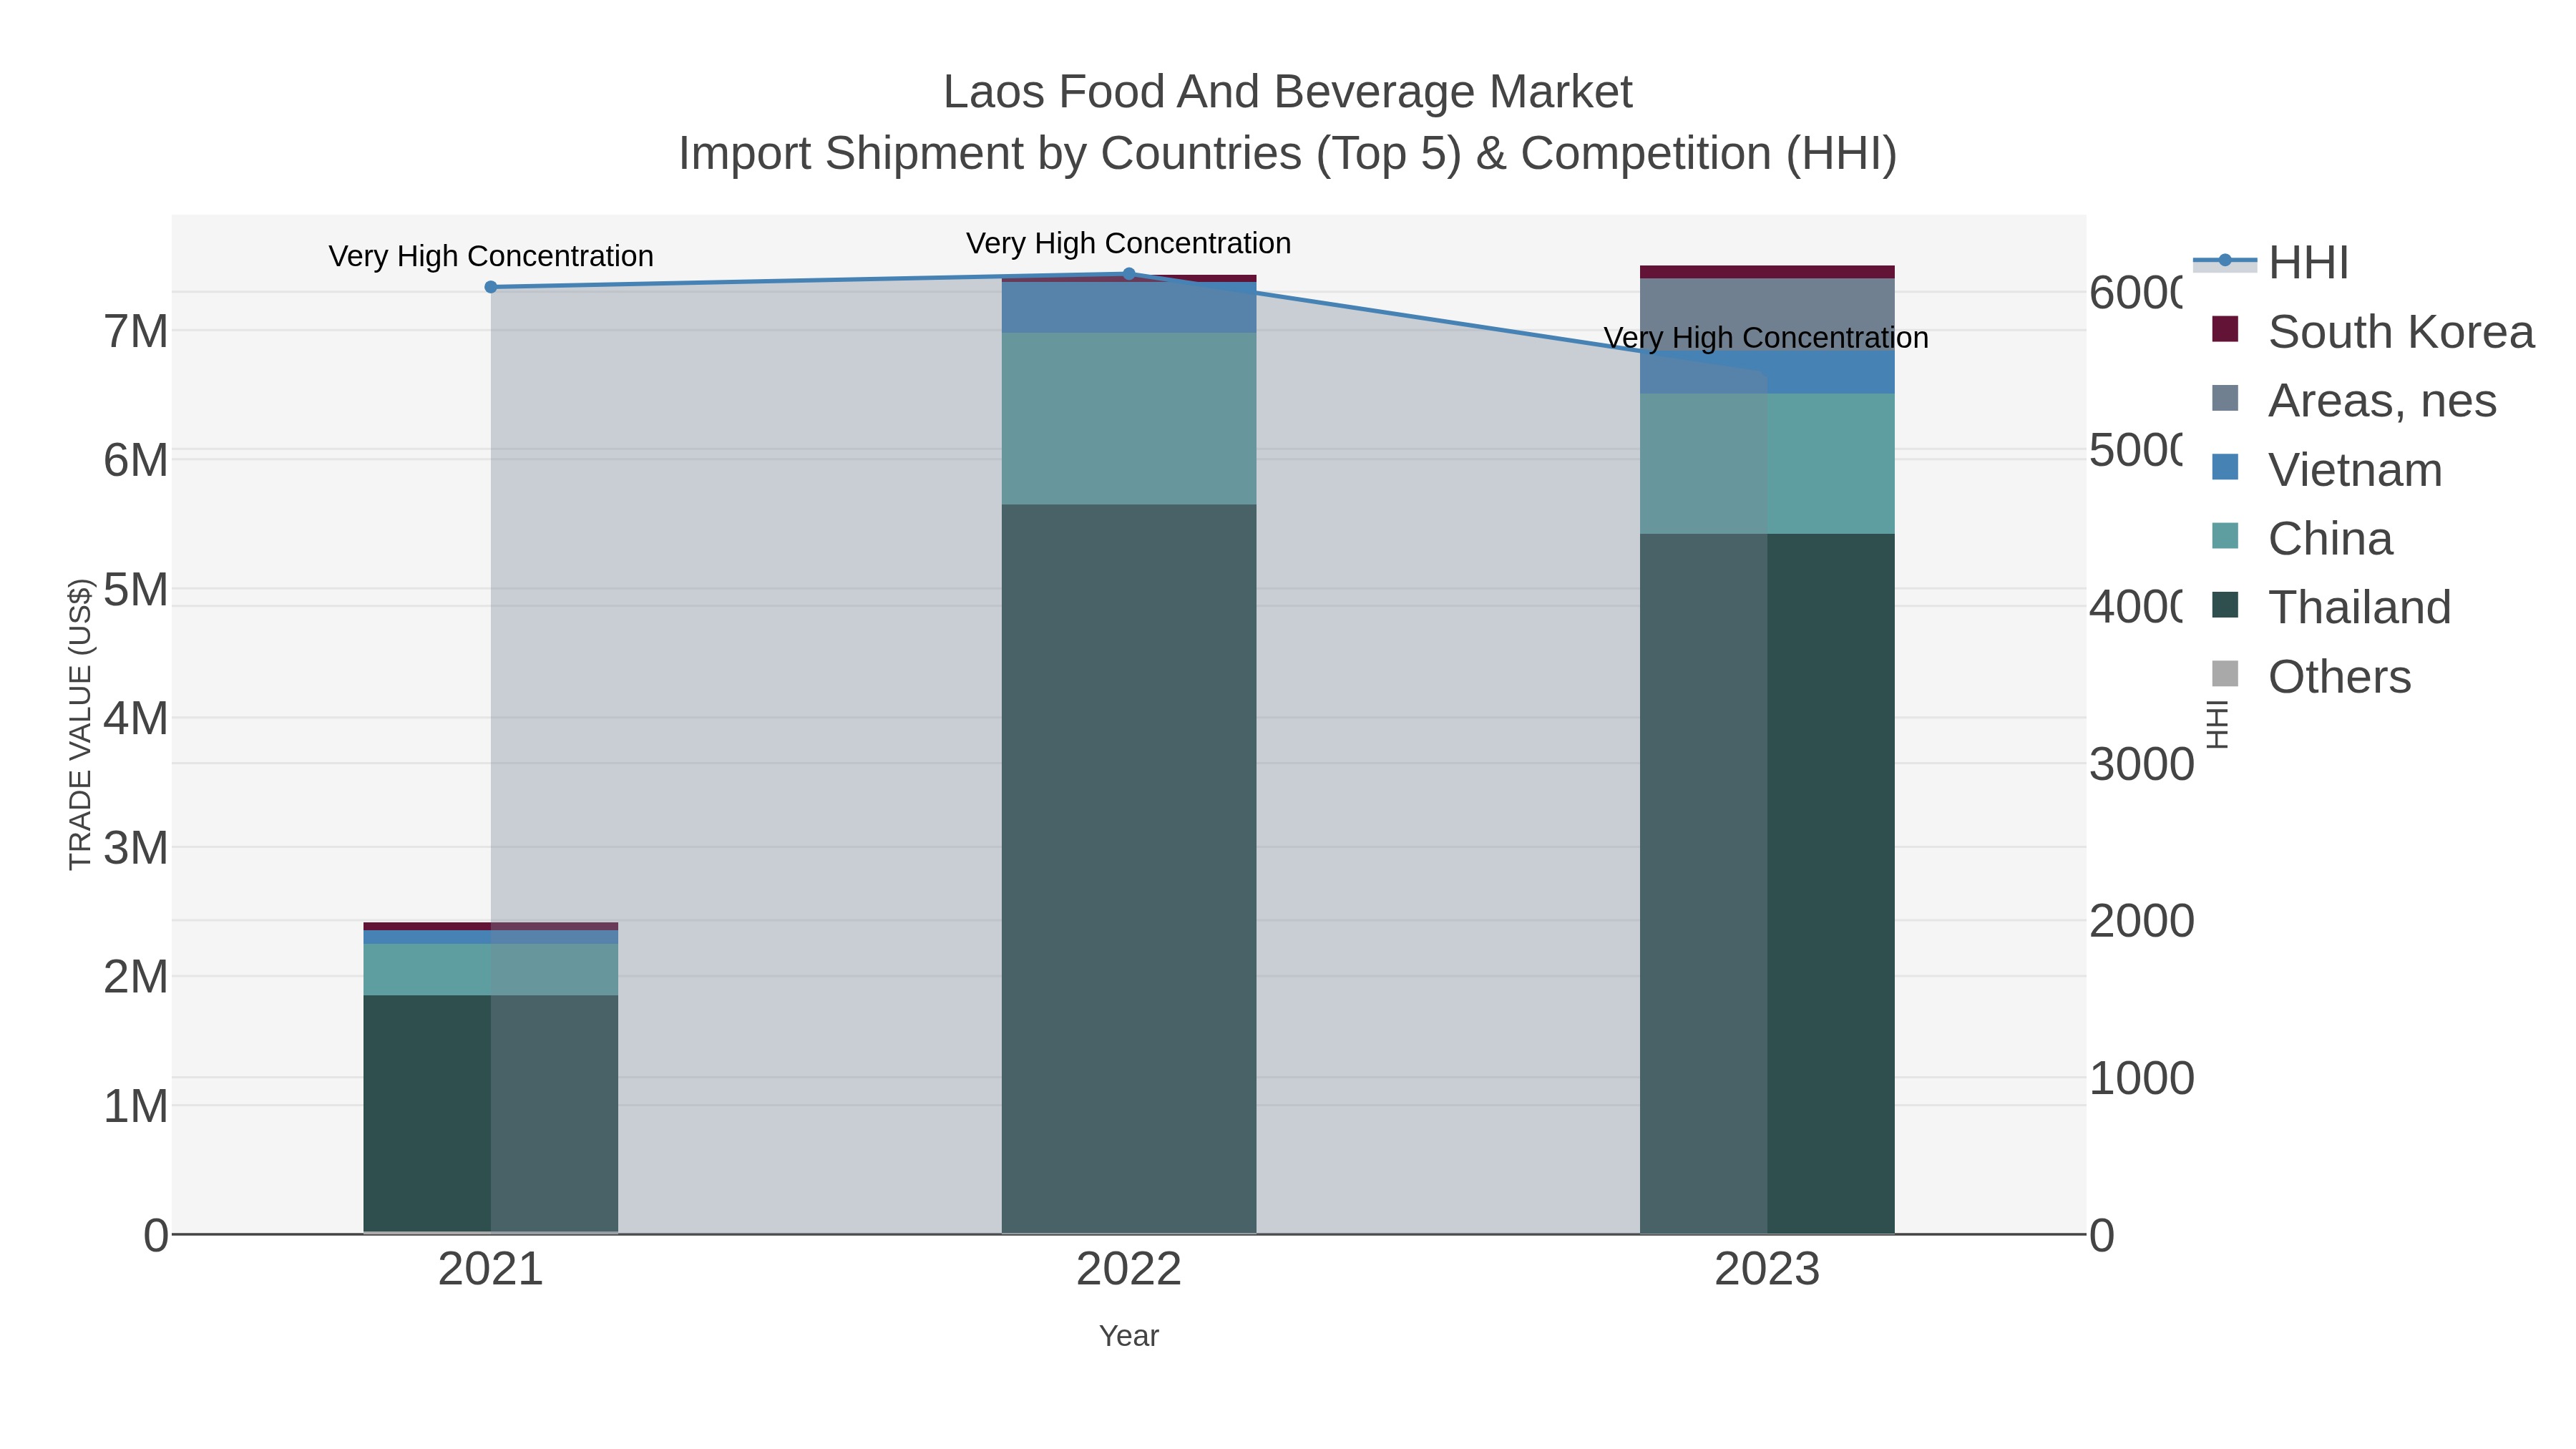Click the Import Shipment by Countries subtitle
Viewport: 2576px width, 1449px height.
pyautogui.click(x=1288, y=154)
